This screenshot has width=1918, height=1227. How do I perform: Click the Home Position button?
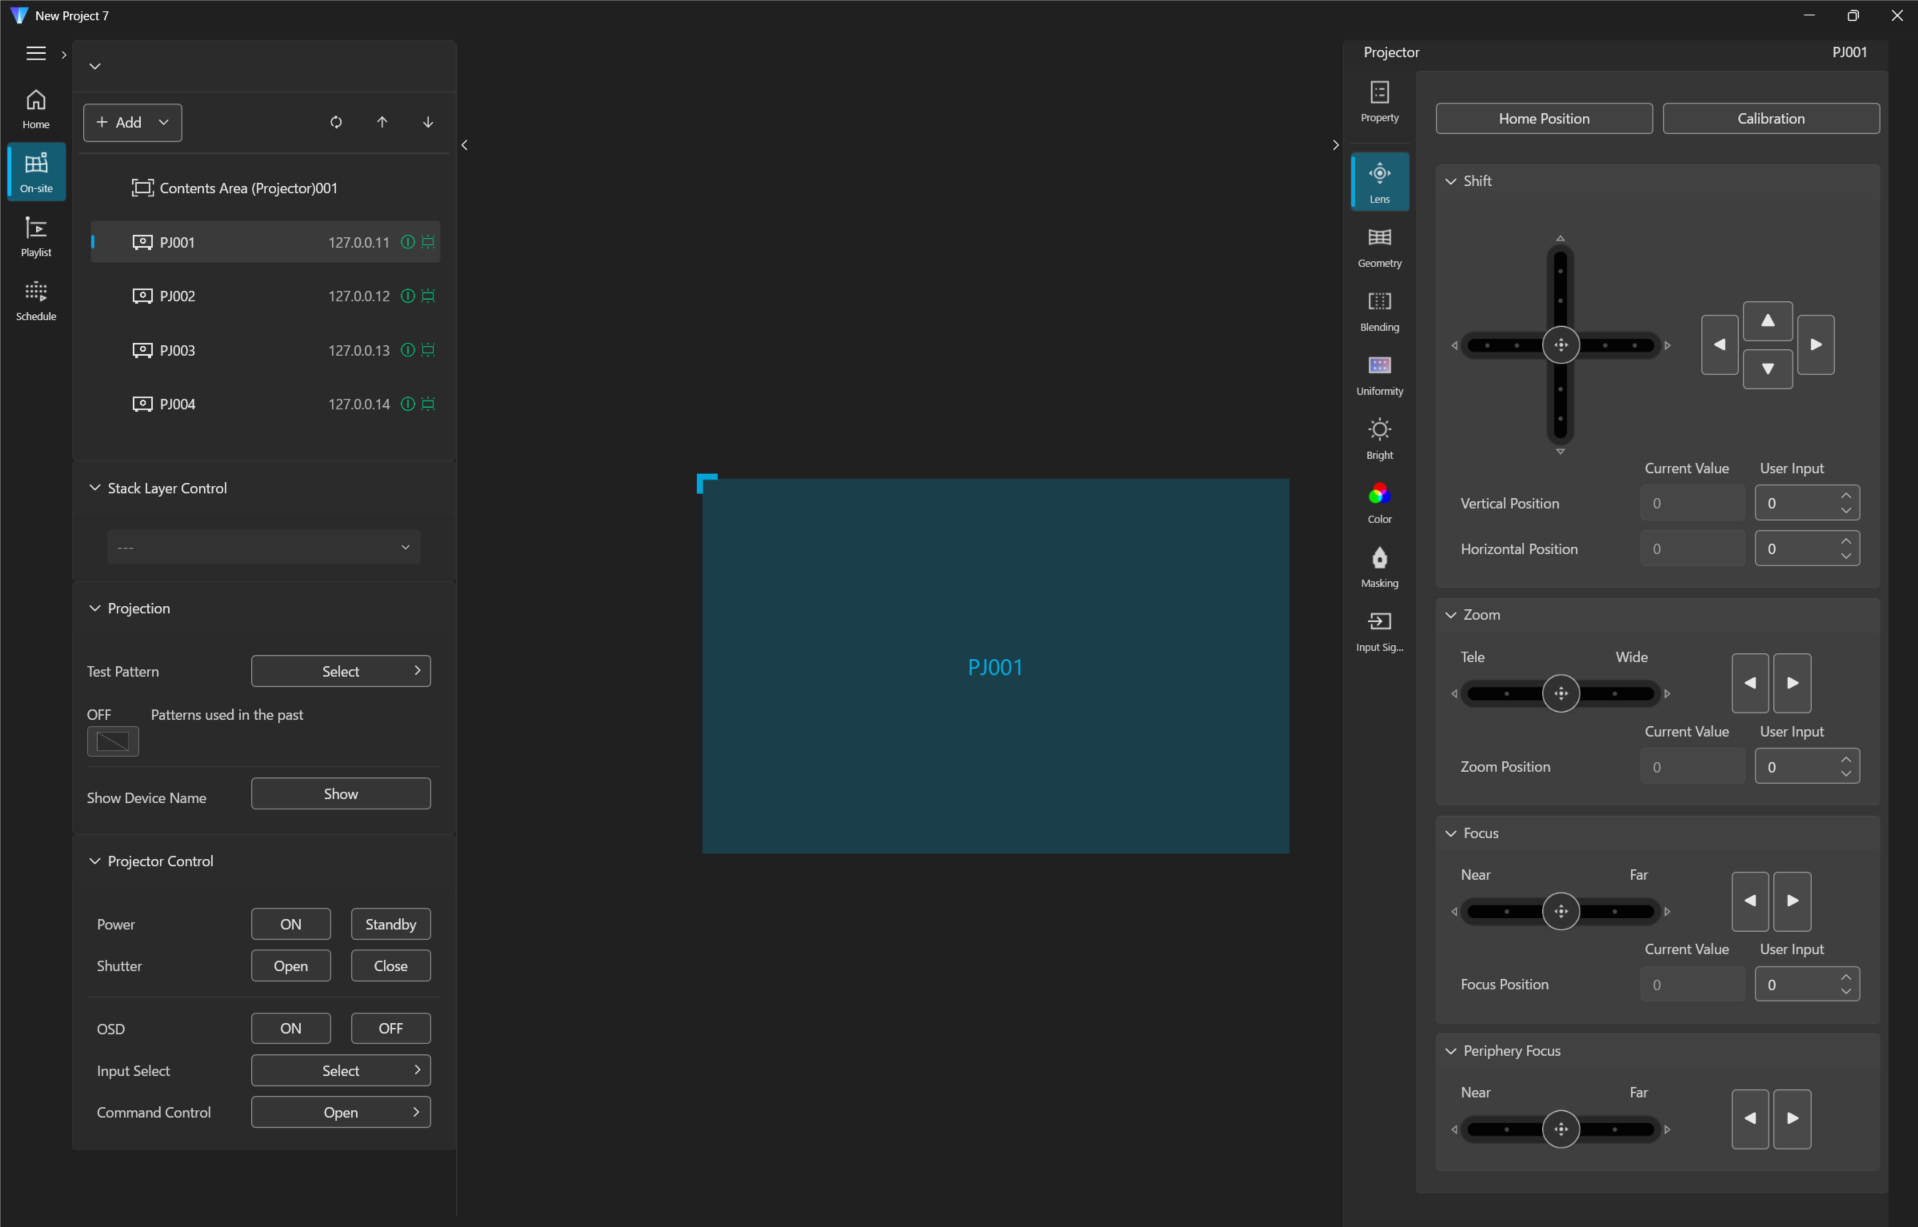[1543, 118]
